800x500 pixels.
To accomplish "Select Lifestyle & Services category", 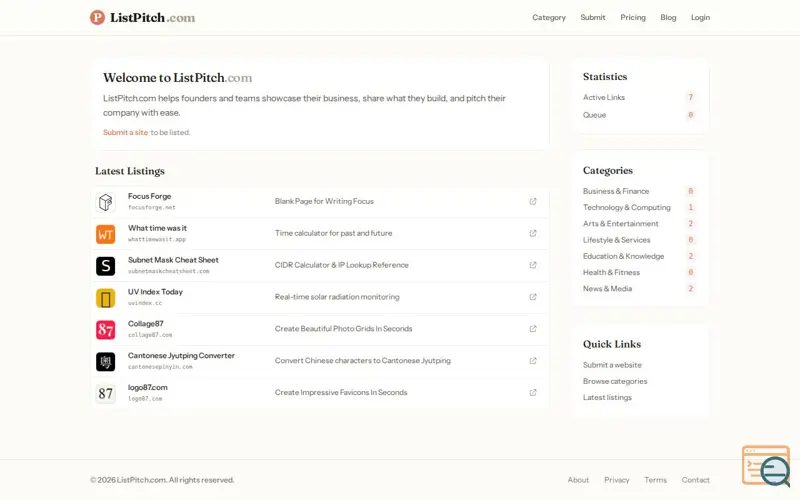I will (616, 240).
